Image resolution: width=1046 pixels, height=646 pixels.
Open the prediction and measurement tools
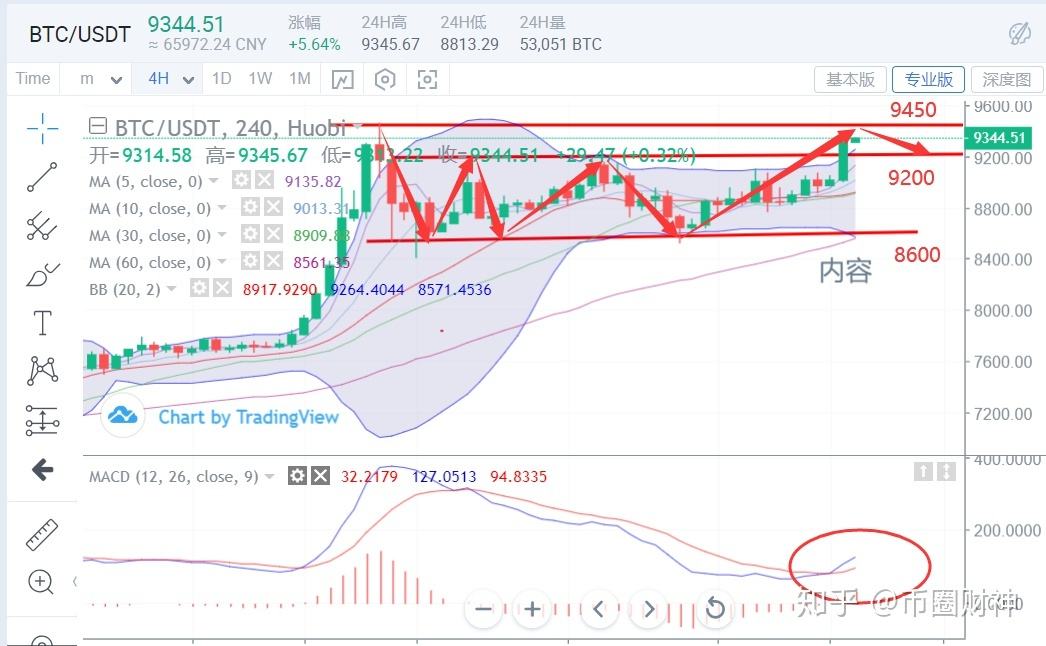coord(42,420)
